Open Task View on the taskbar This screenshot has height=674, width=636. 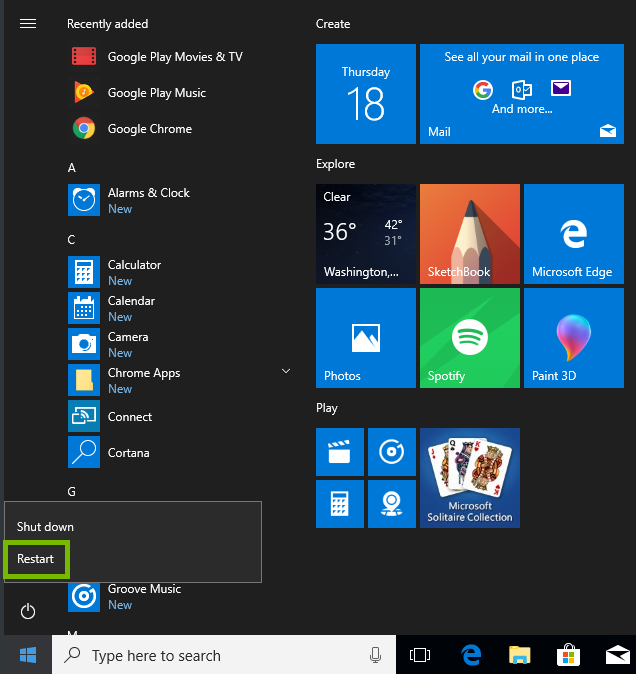[x=420, y=655]
